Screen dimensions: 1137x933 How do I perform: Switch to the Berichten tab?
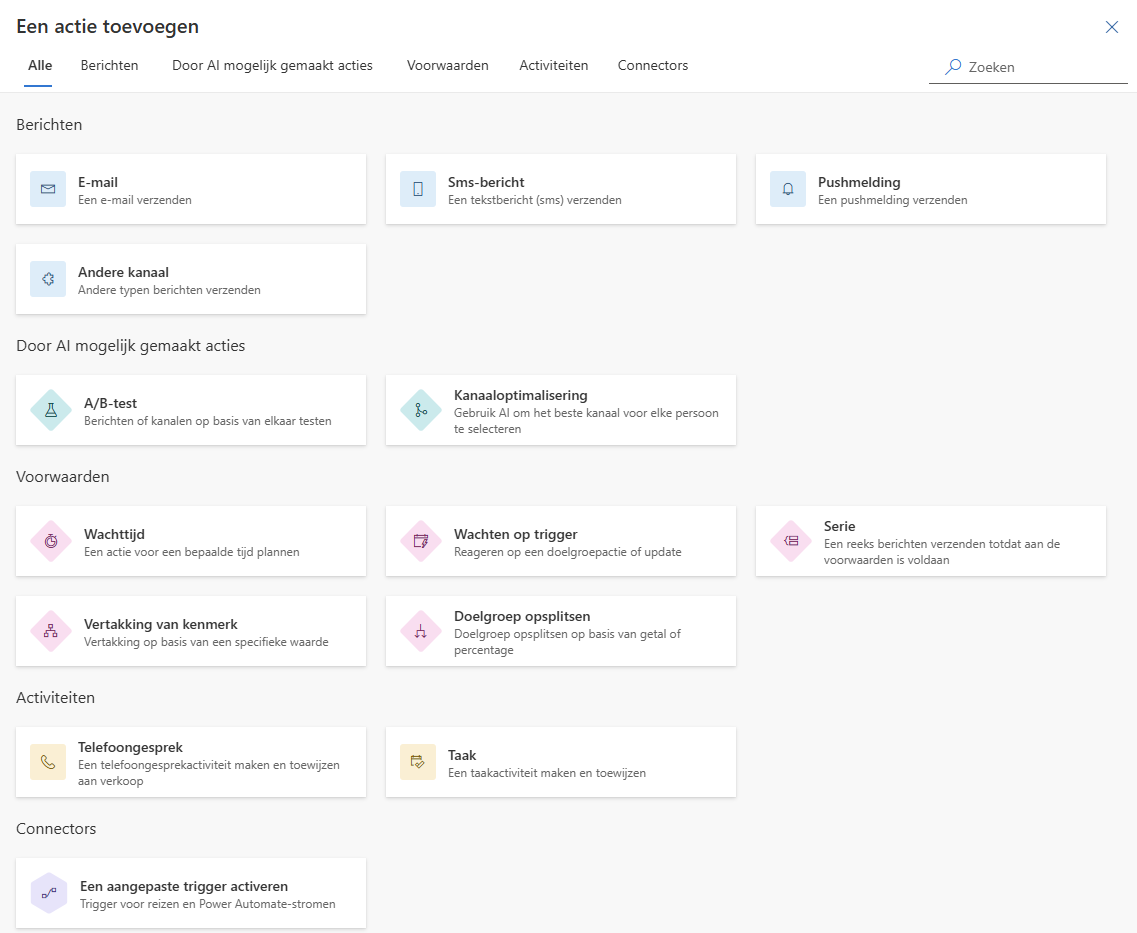(x=109, y=66)
